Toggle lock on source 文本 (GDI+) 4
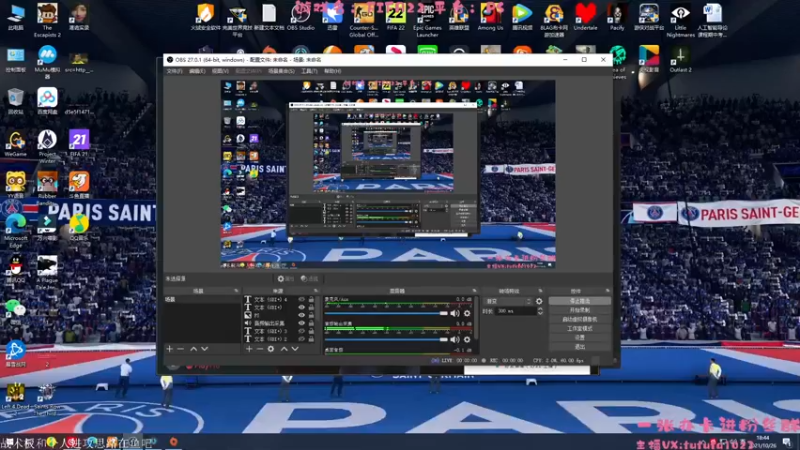The height and width of the screenshot is (450, 800). [311, 300]
